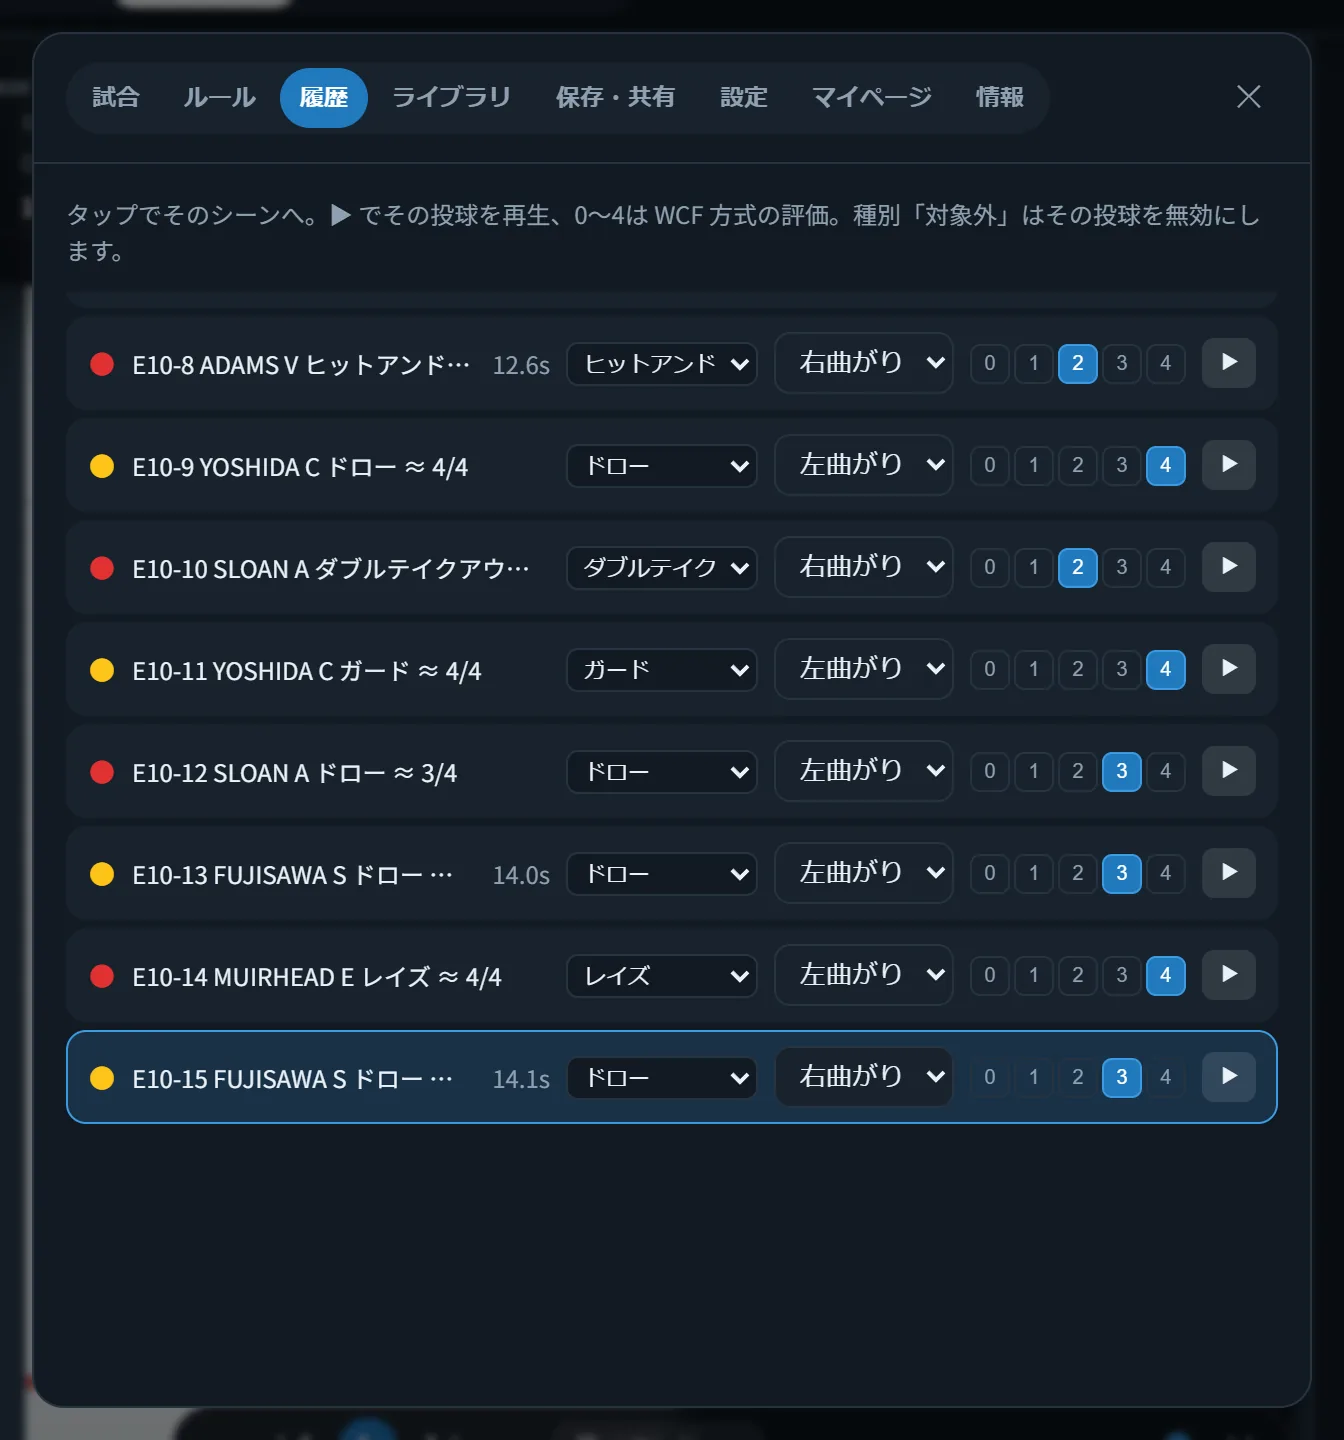Image resolution: width=1344 pixels, height=1440 pixels.
Task: Close the 履歴 dialog with X
Action: 1248,97
